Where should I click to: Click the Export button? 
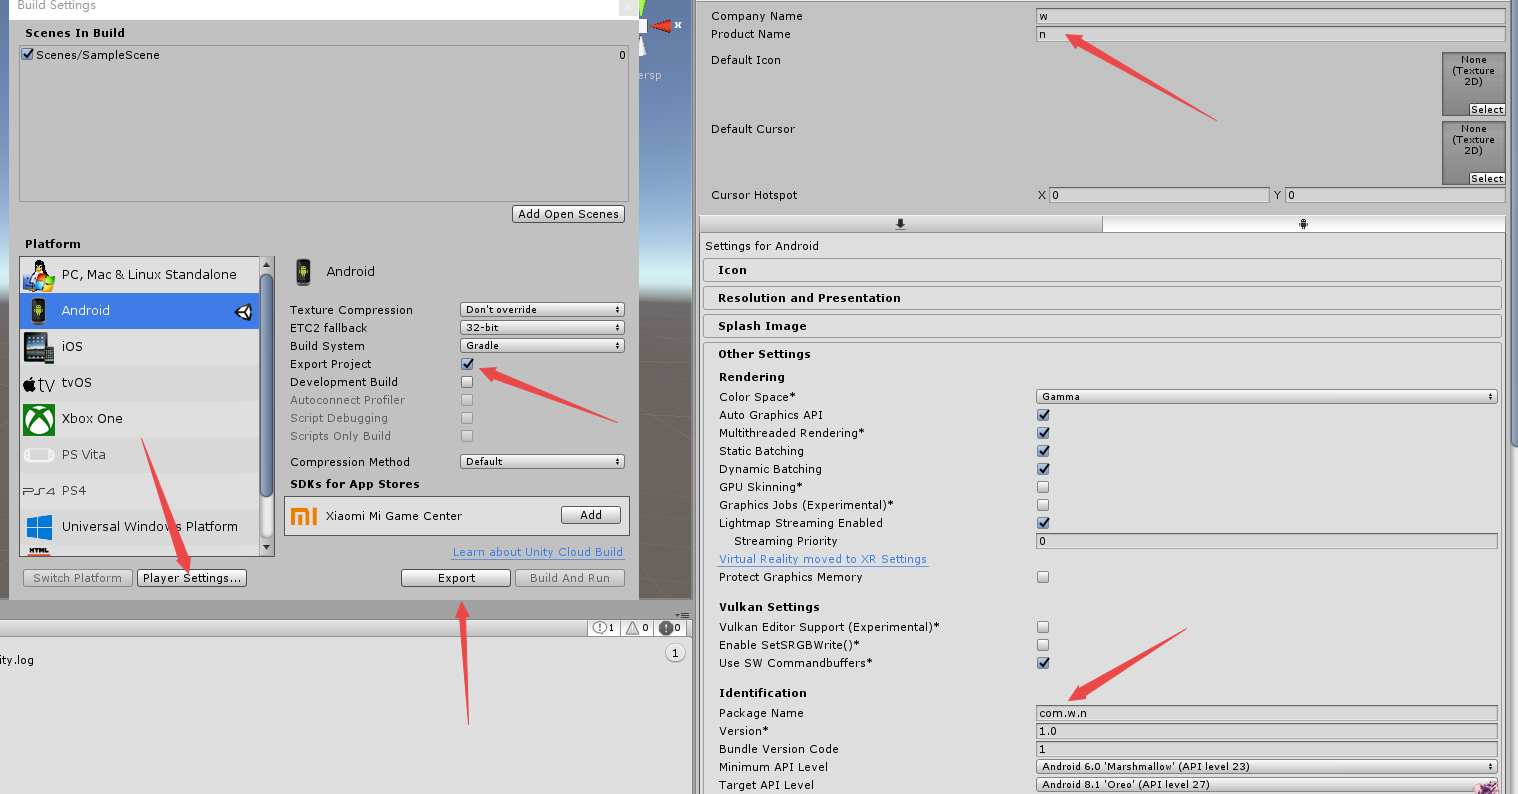(x=456, y=578)
